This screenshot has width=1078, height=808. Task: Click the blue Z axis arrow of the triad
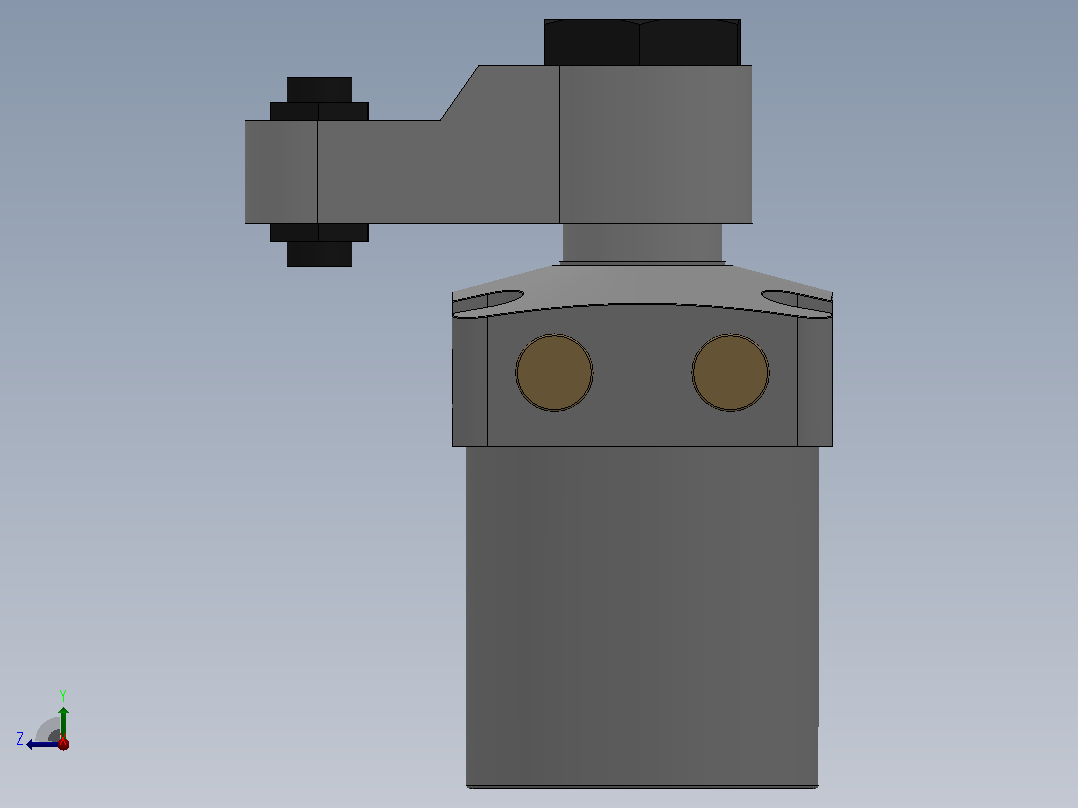(x=41, y=744)
